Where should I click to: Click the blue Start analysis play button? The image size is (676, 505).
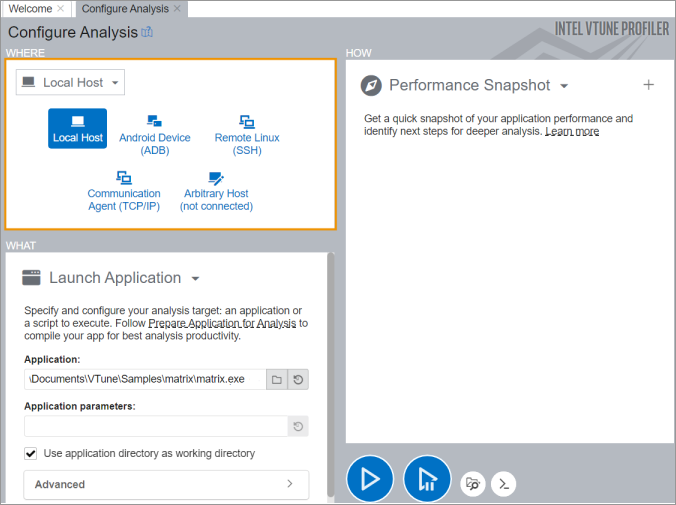click(369, 479)
